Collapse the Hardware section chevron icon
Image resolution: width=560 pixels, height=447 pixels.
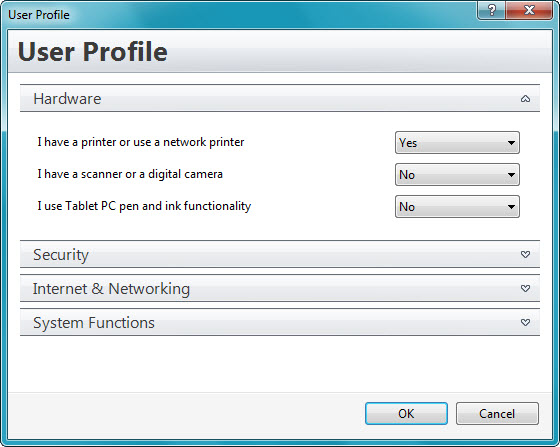pos(525,99)
